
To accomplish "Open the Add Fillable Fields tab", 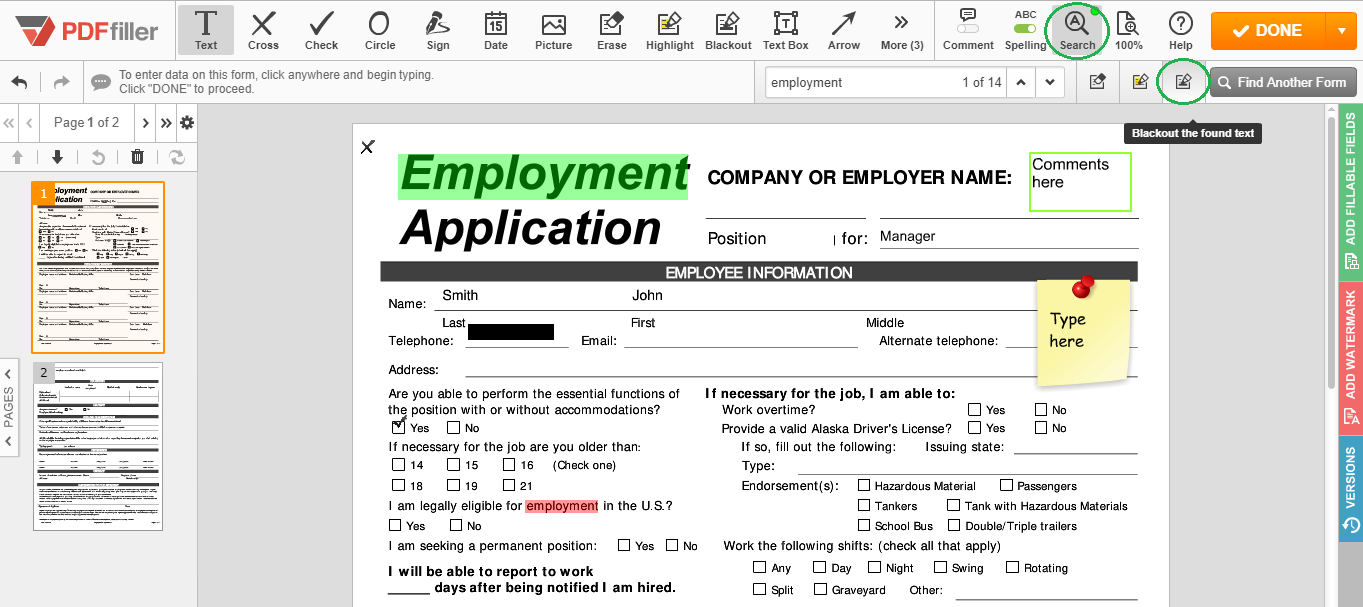I will pos(1350,190).
